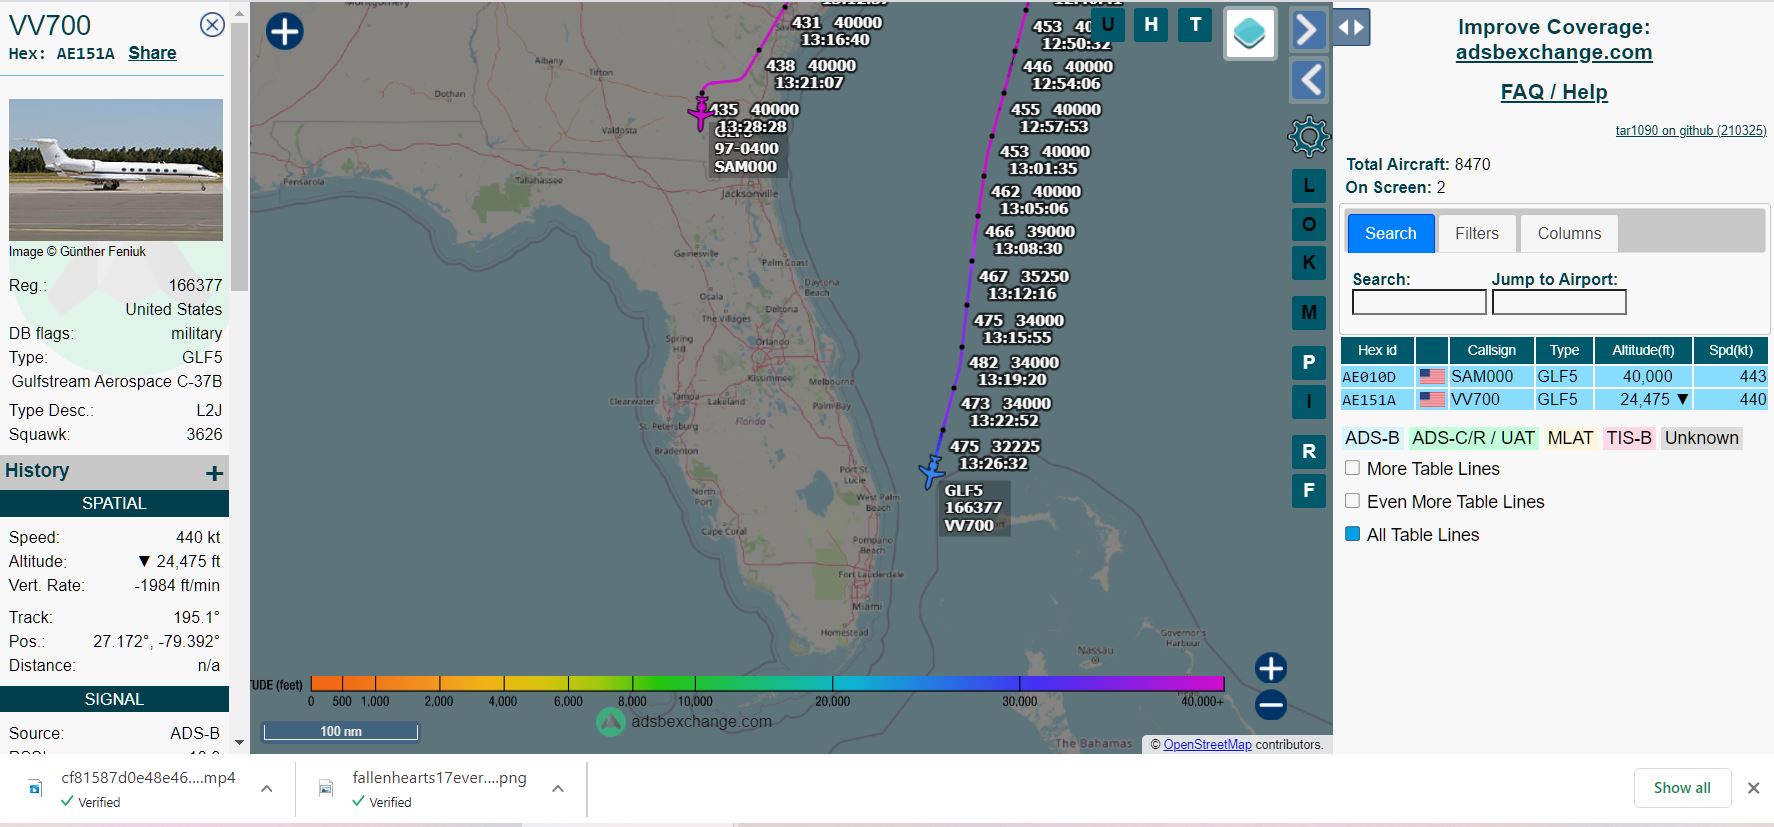
Task: Click Show all downloads button
Action: tap(1682, 788)
